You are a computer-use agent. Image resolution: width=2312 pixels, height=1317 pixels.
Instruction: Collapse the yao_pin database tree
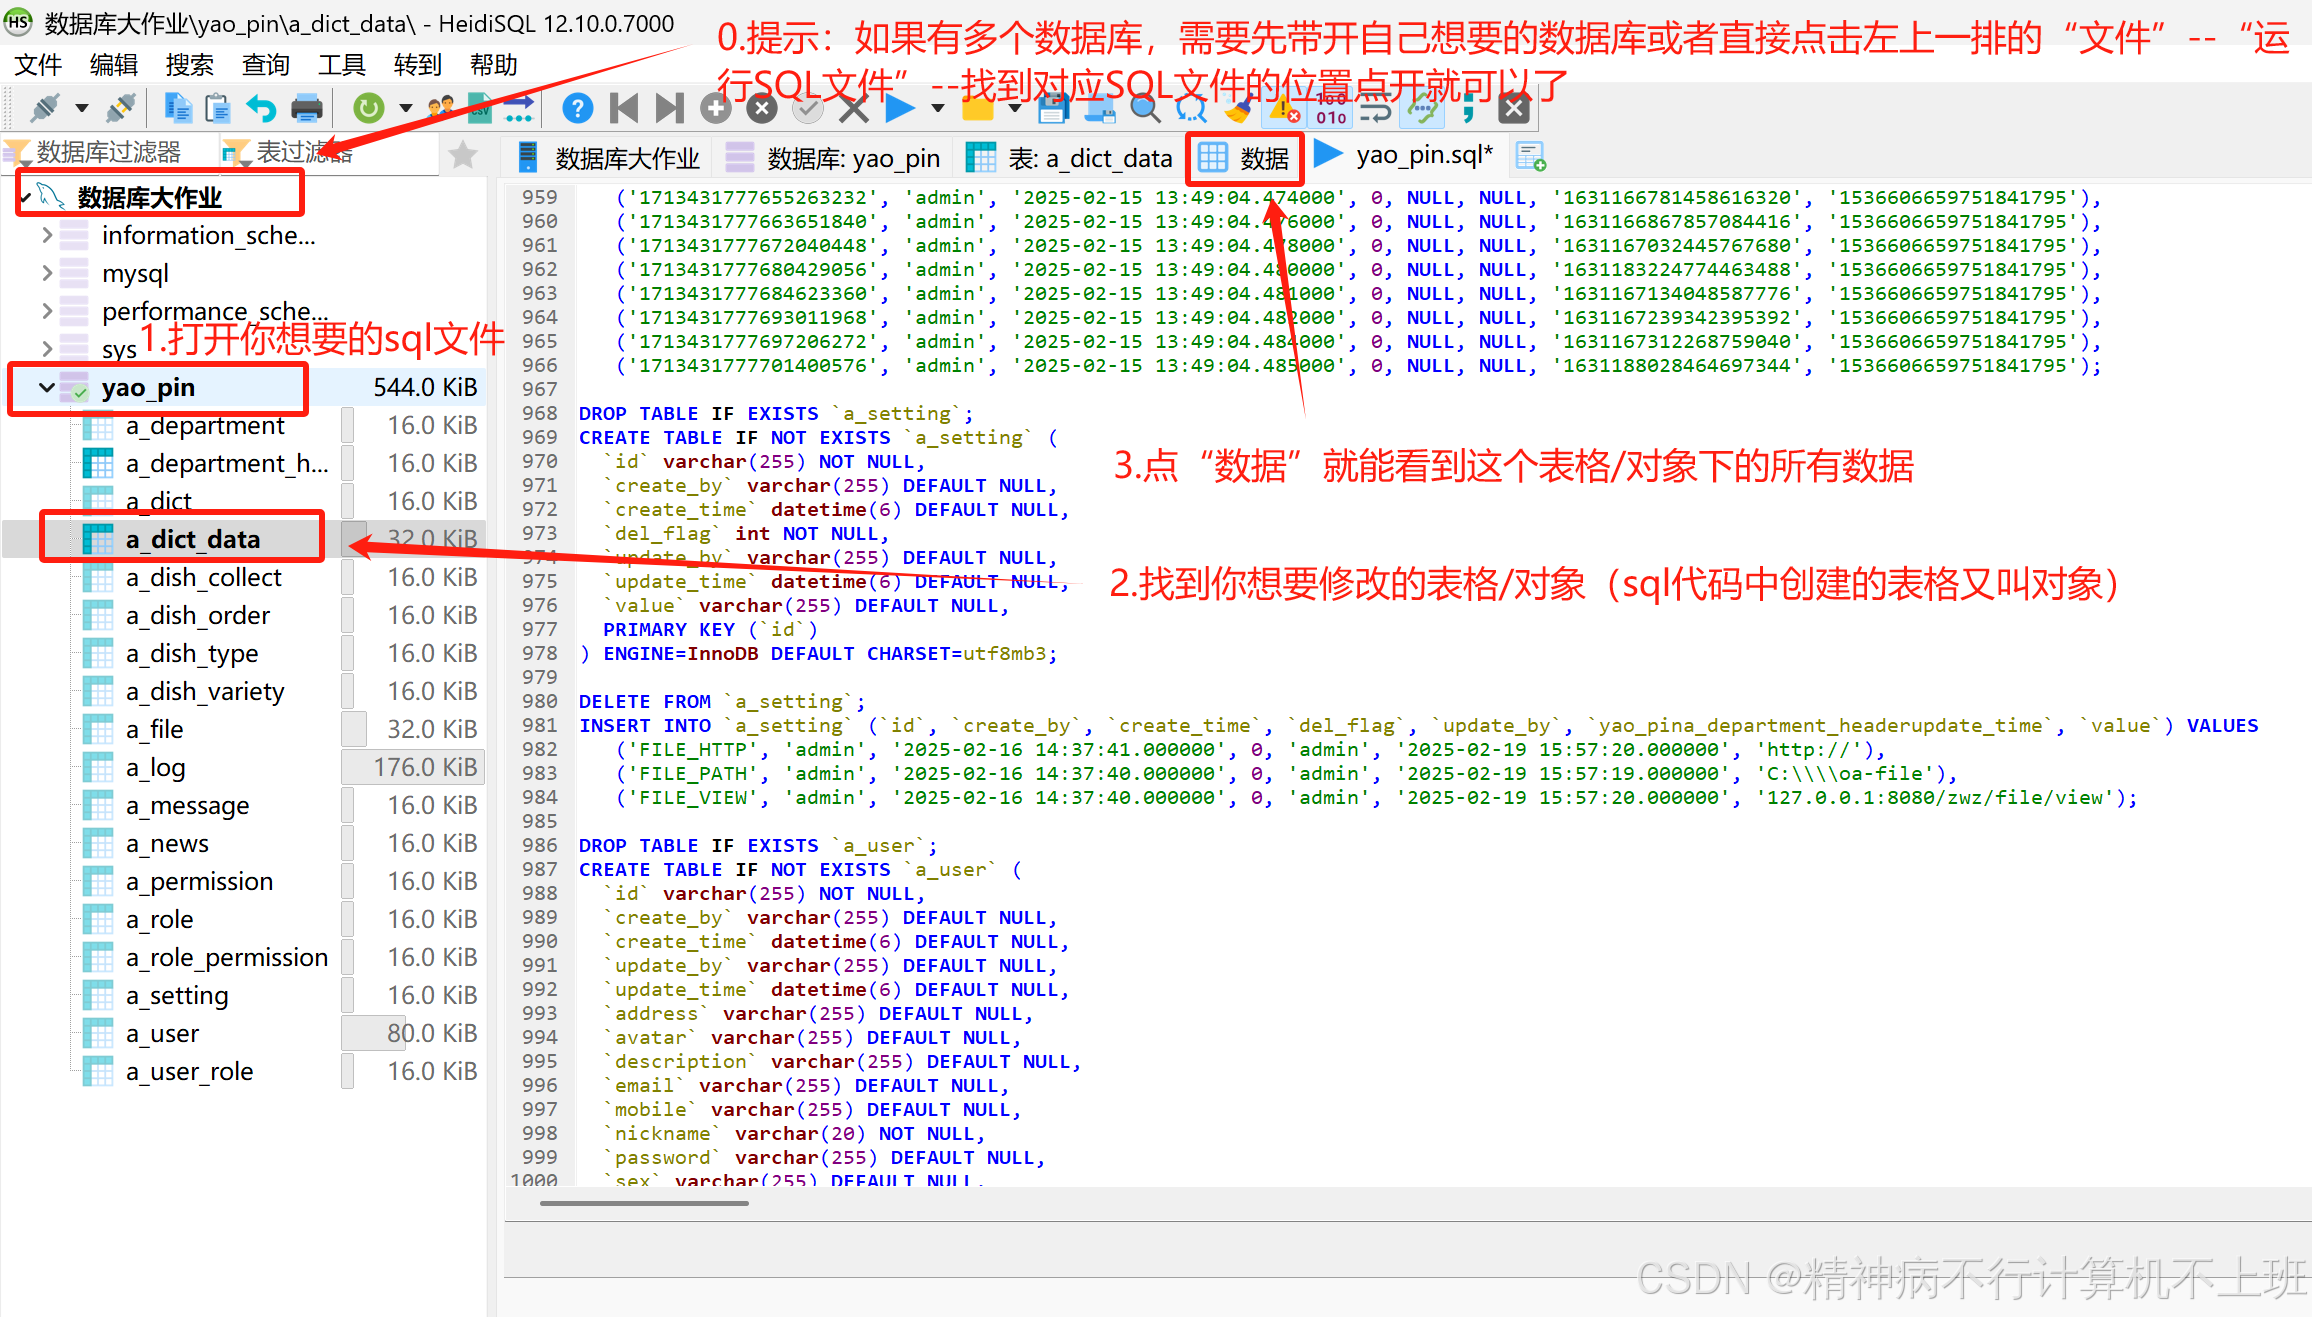tap(46, 387)
